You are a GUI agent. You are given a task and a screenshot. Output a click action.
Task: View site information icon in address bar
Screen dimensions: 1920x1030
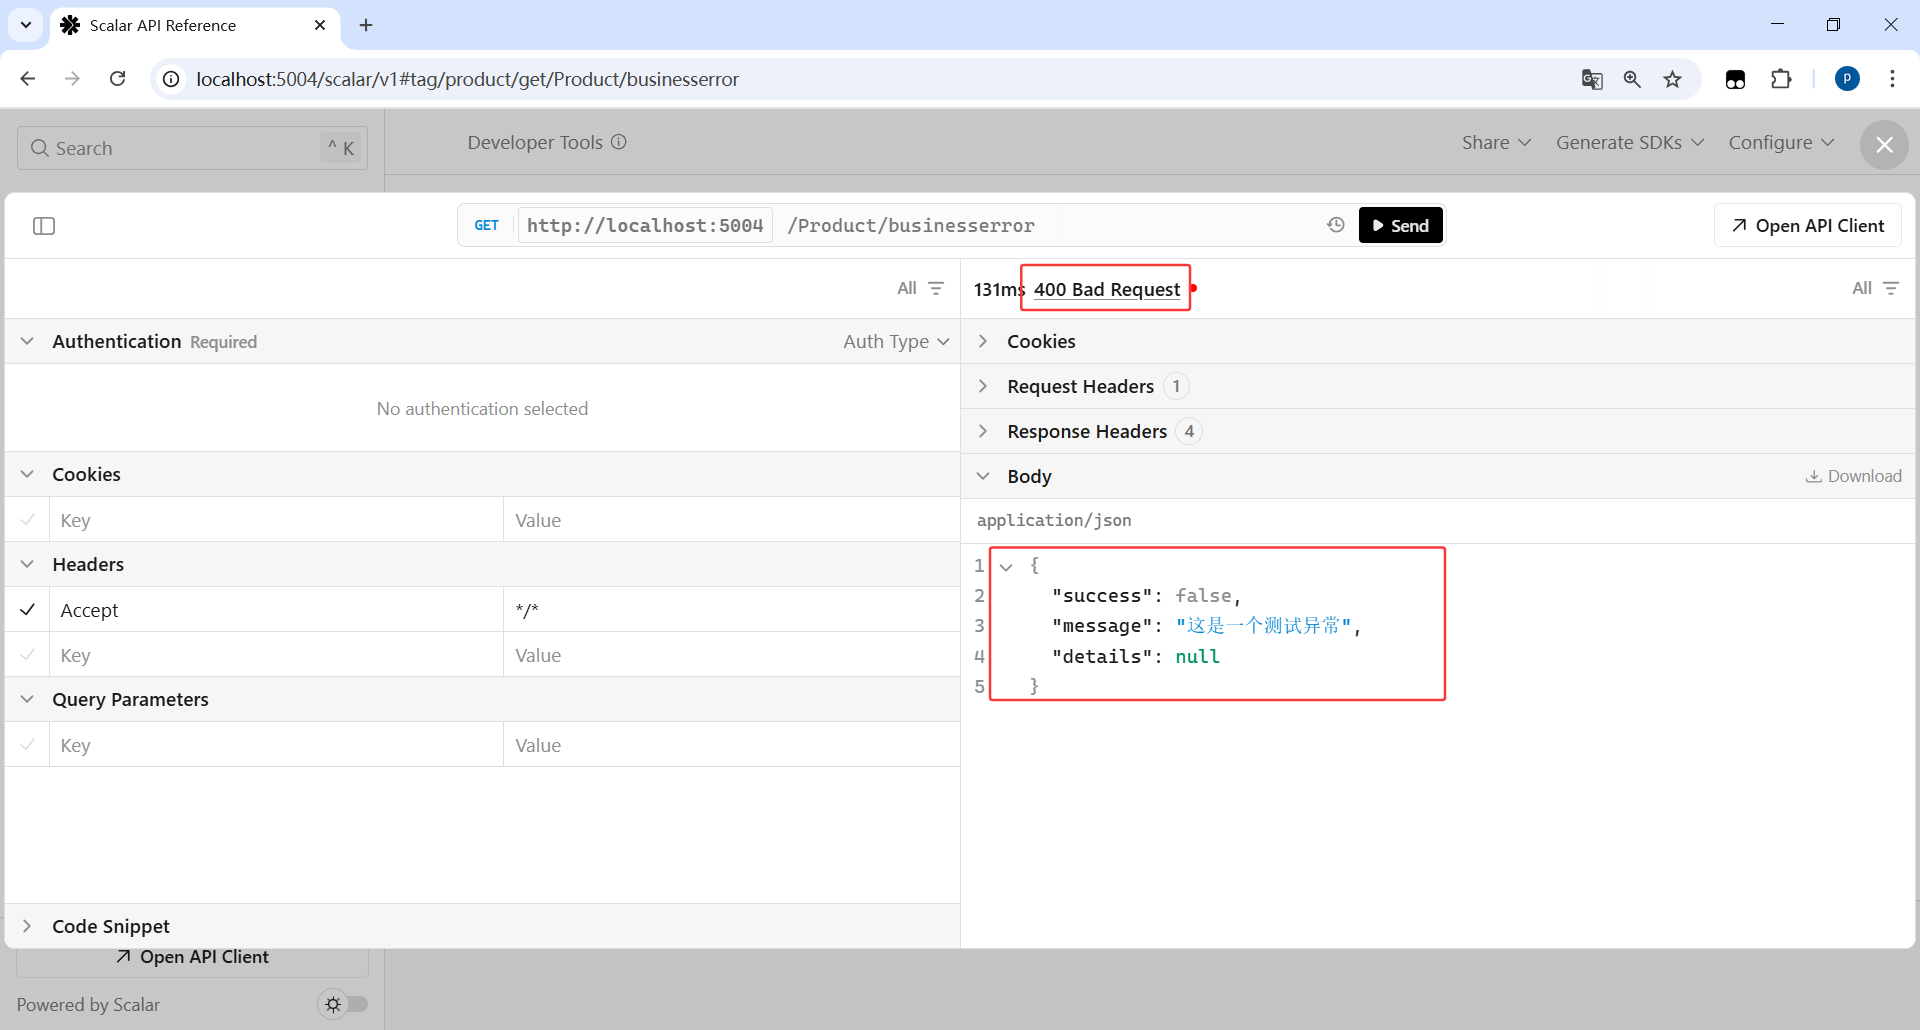point(172,79)
